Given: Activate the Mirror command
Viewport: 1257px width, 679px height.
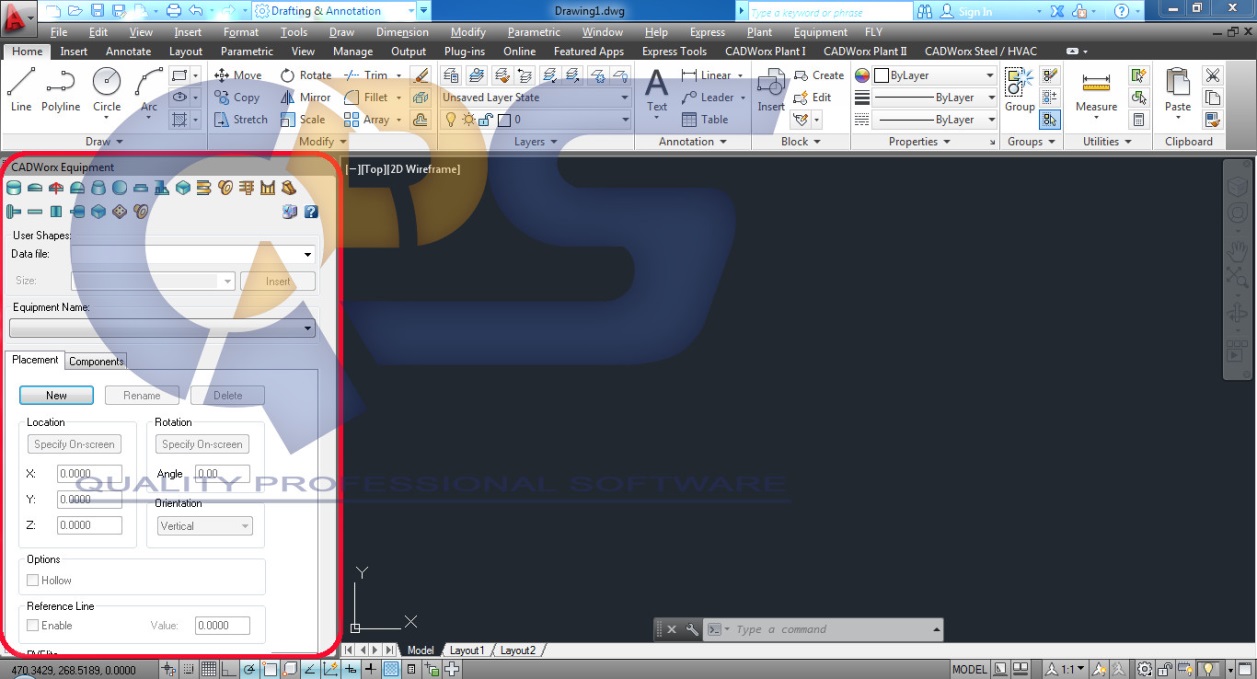Looking at the screenshot, I should [x=305, y=97].
